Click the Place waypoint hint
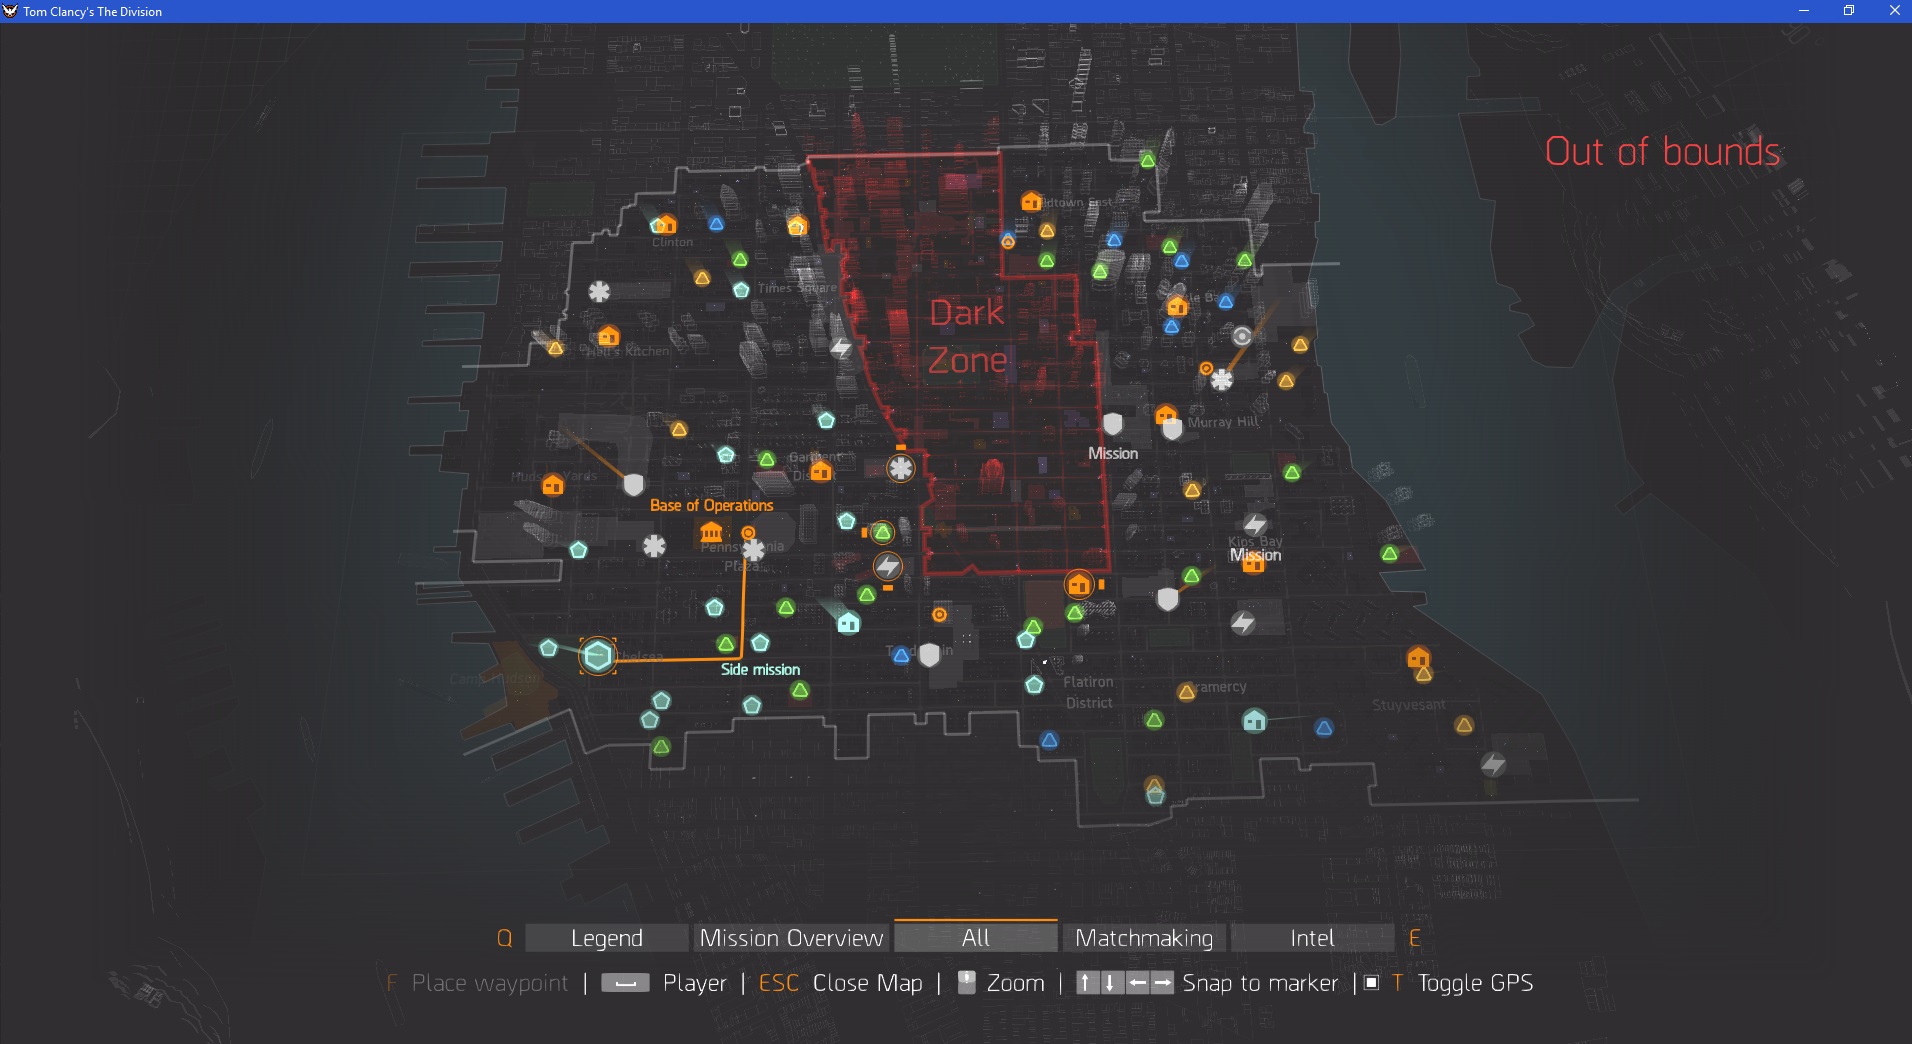The width and height of the screenshot is (1912, 1044). (477, 983)
